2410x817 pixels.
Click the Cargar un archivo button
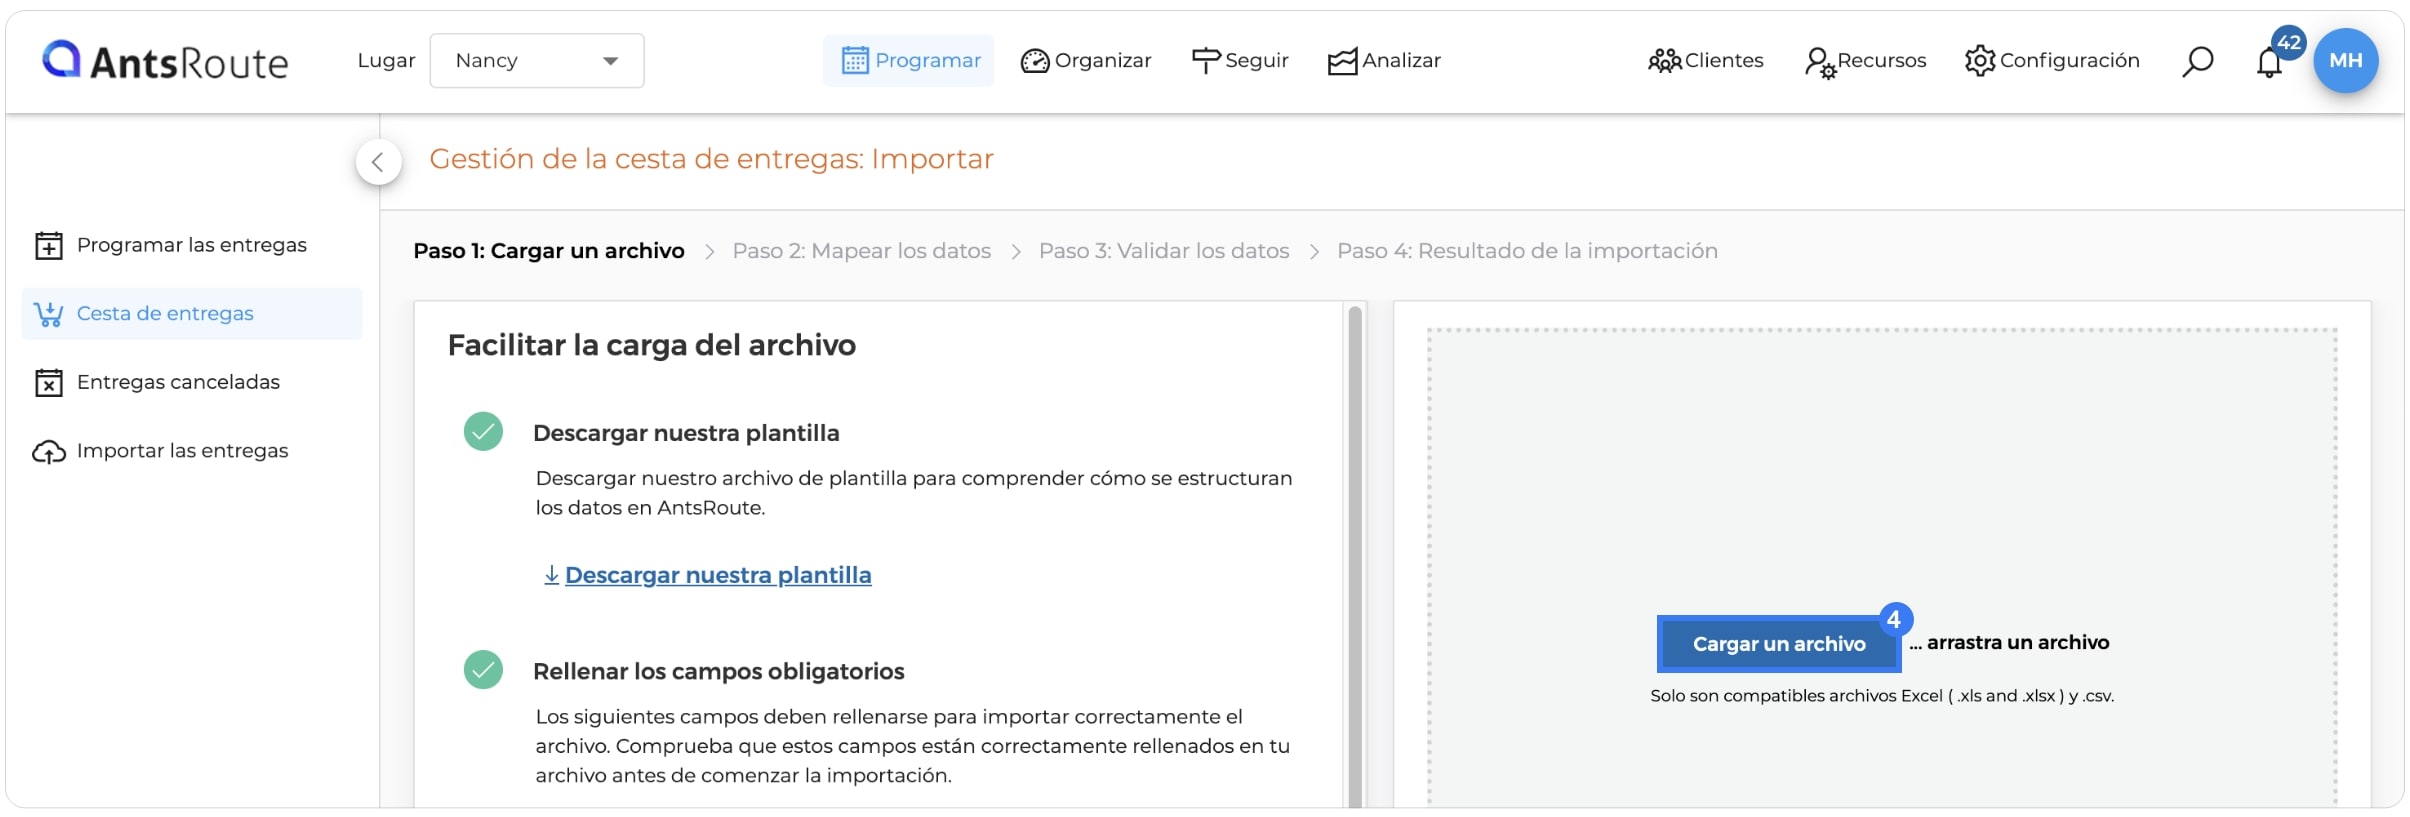click(1779, 644)
